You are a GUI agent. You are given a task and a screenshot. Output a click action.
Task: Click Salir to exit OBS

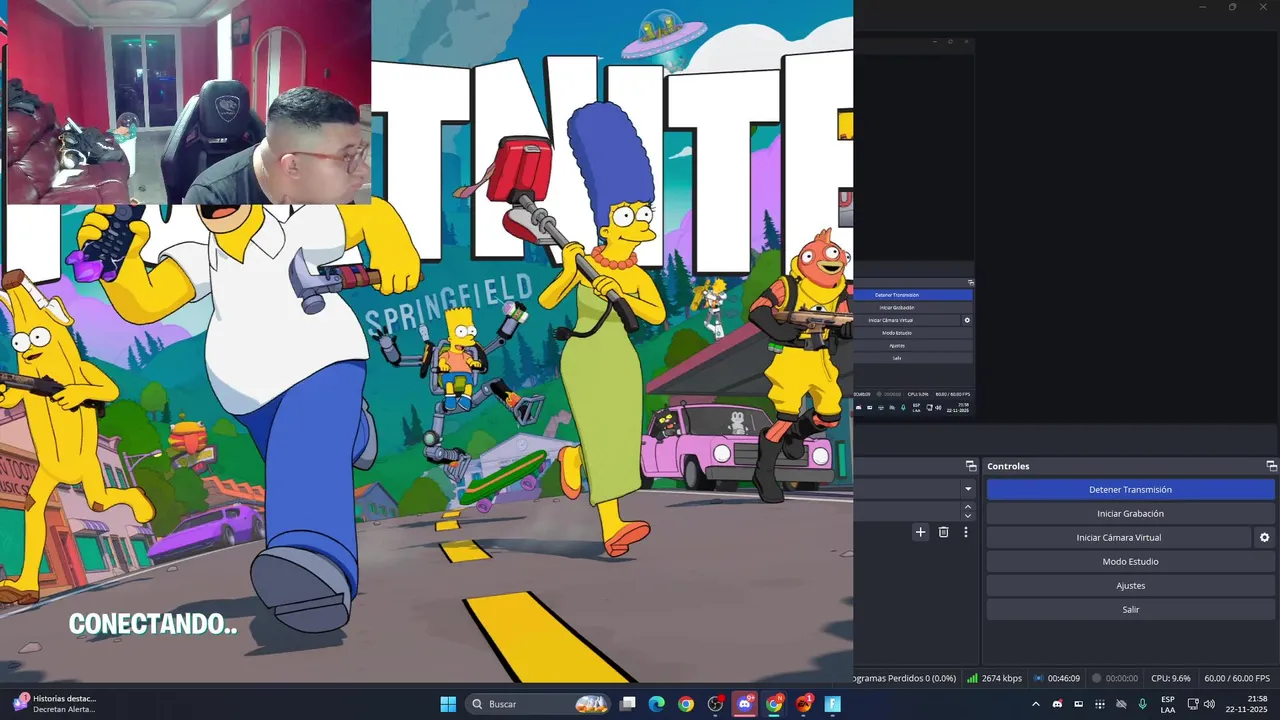(1130, 610)
